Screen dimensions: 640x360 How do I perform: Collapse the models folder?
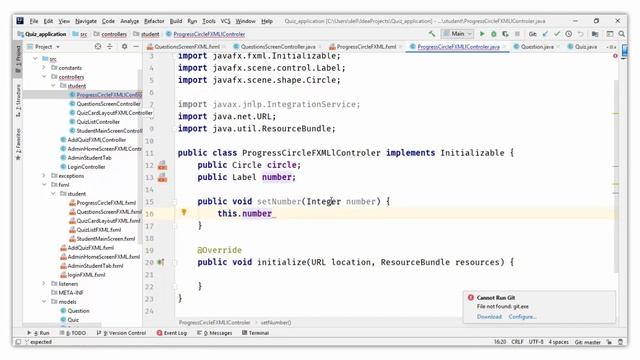[x=44, y=302]
